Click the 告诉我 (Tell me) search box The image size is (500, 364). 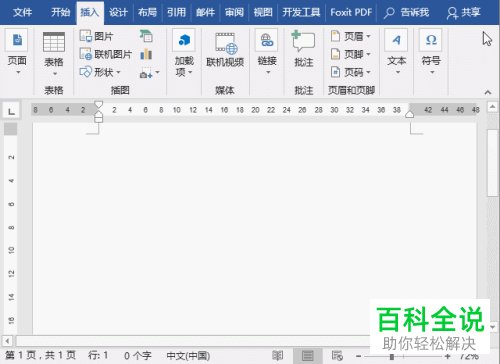[406, 13]
